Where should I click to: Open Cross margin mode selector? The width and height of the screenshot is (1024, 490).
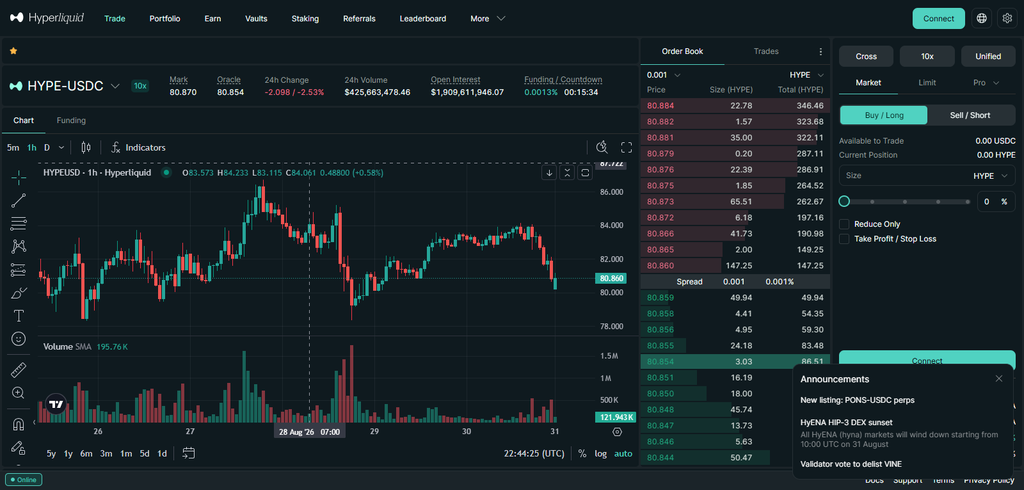(866, 56)
